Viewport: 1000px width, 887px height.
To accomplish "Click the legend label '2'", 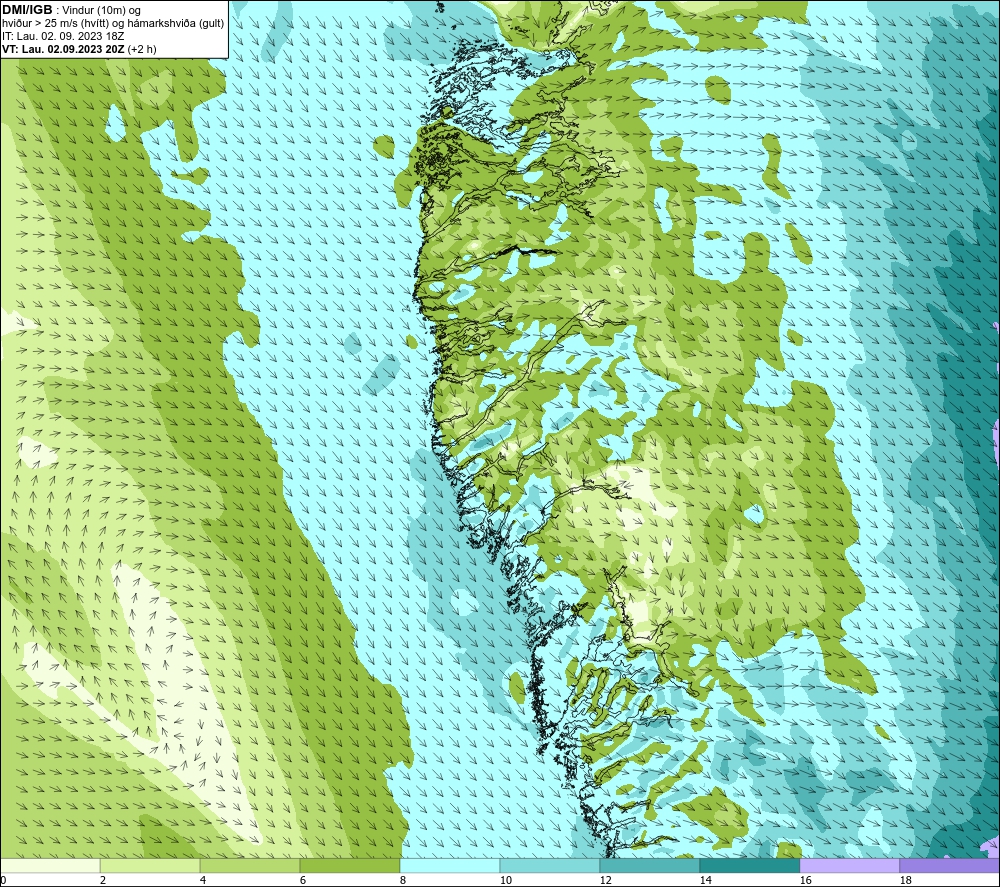I will (x=103, y=880).
